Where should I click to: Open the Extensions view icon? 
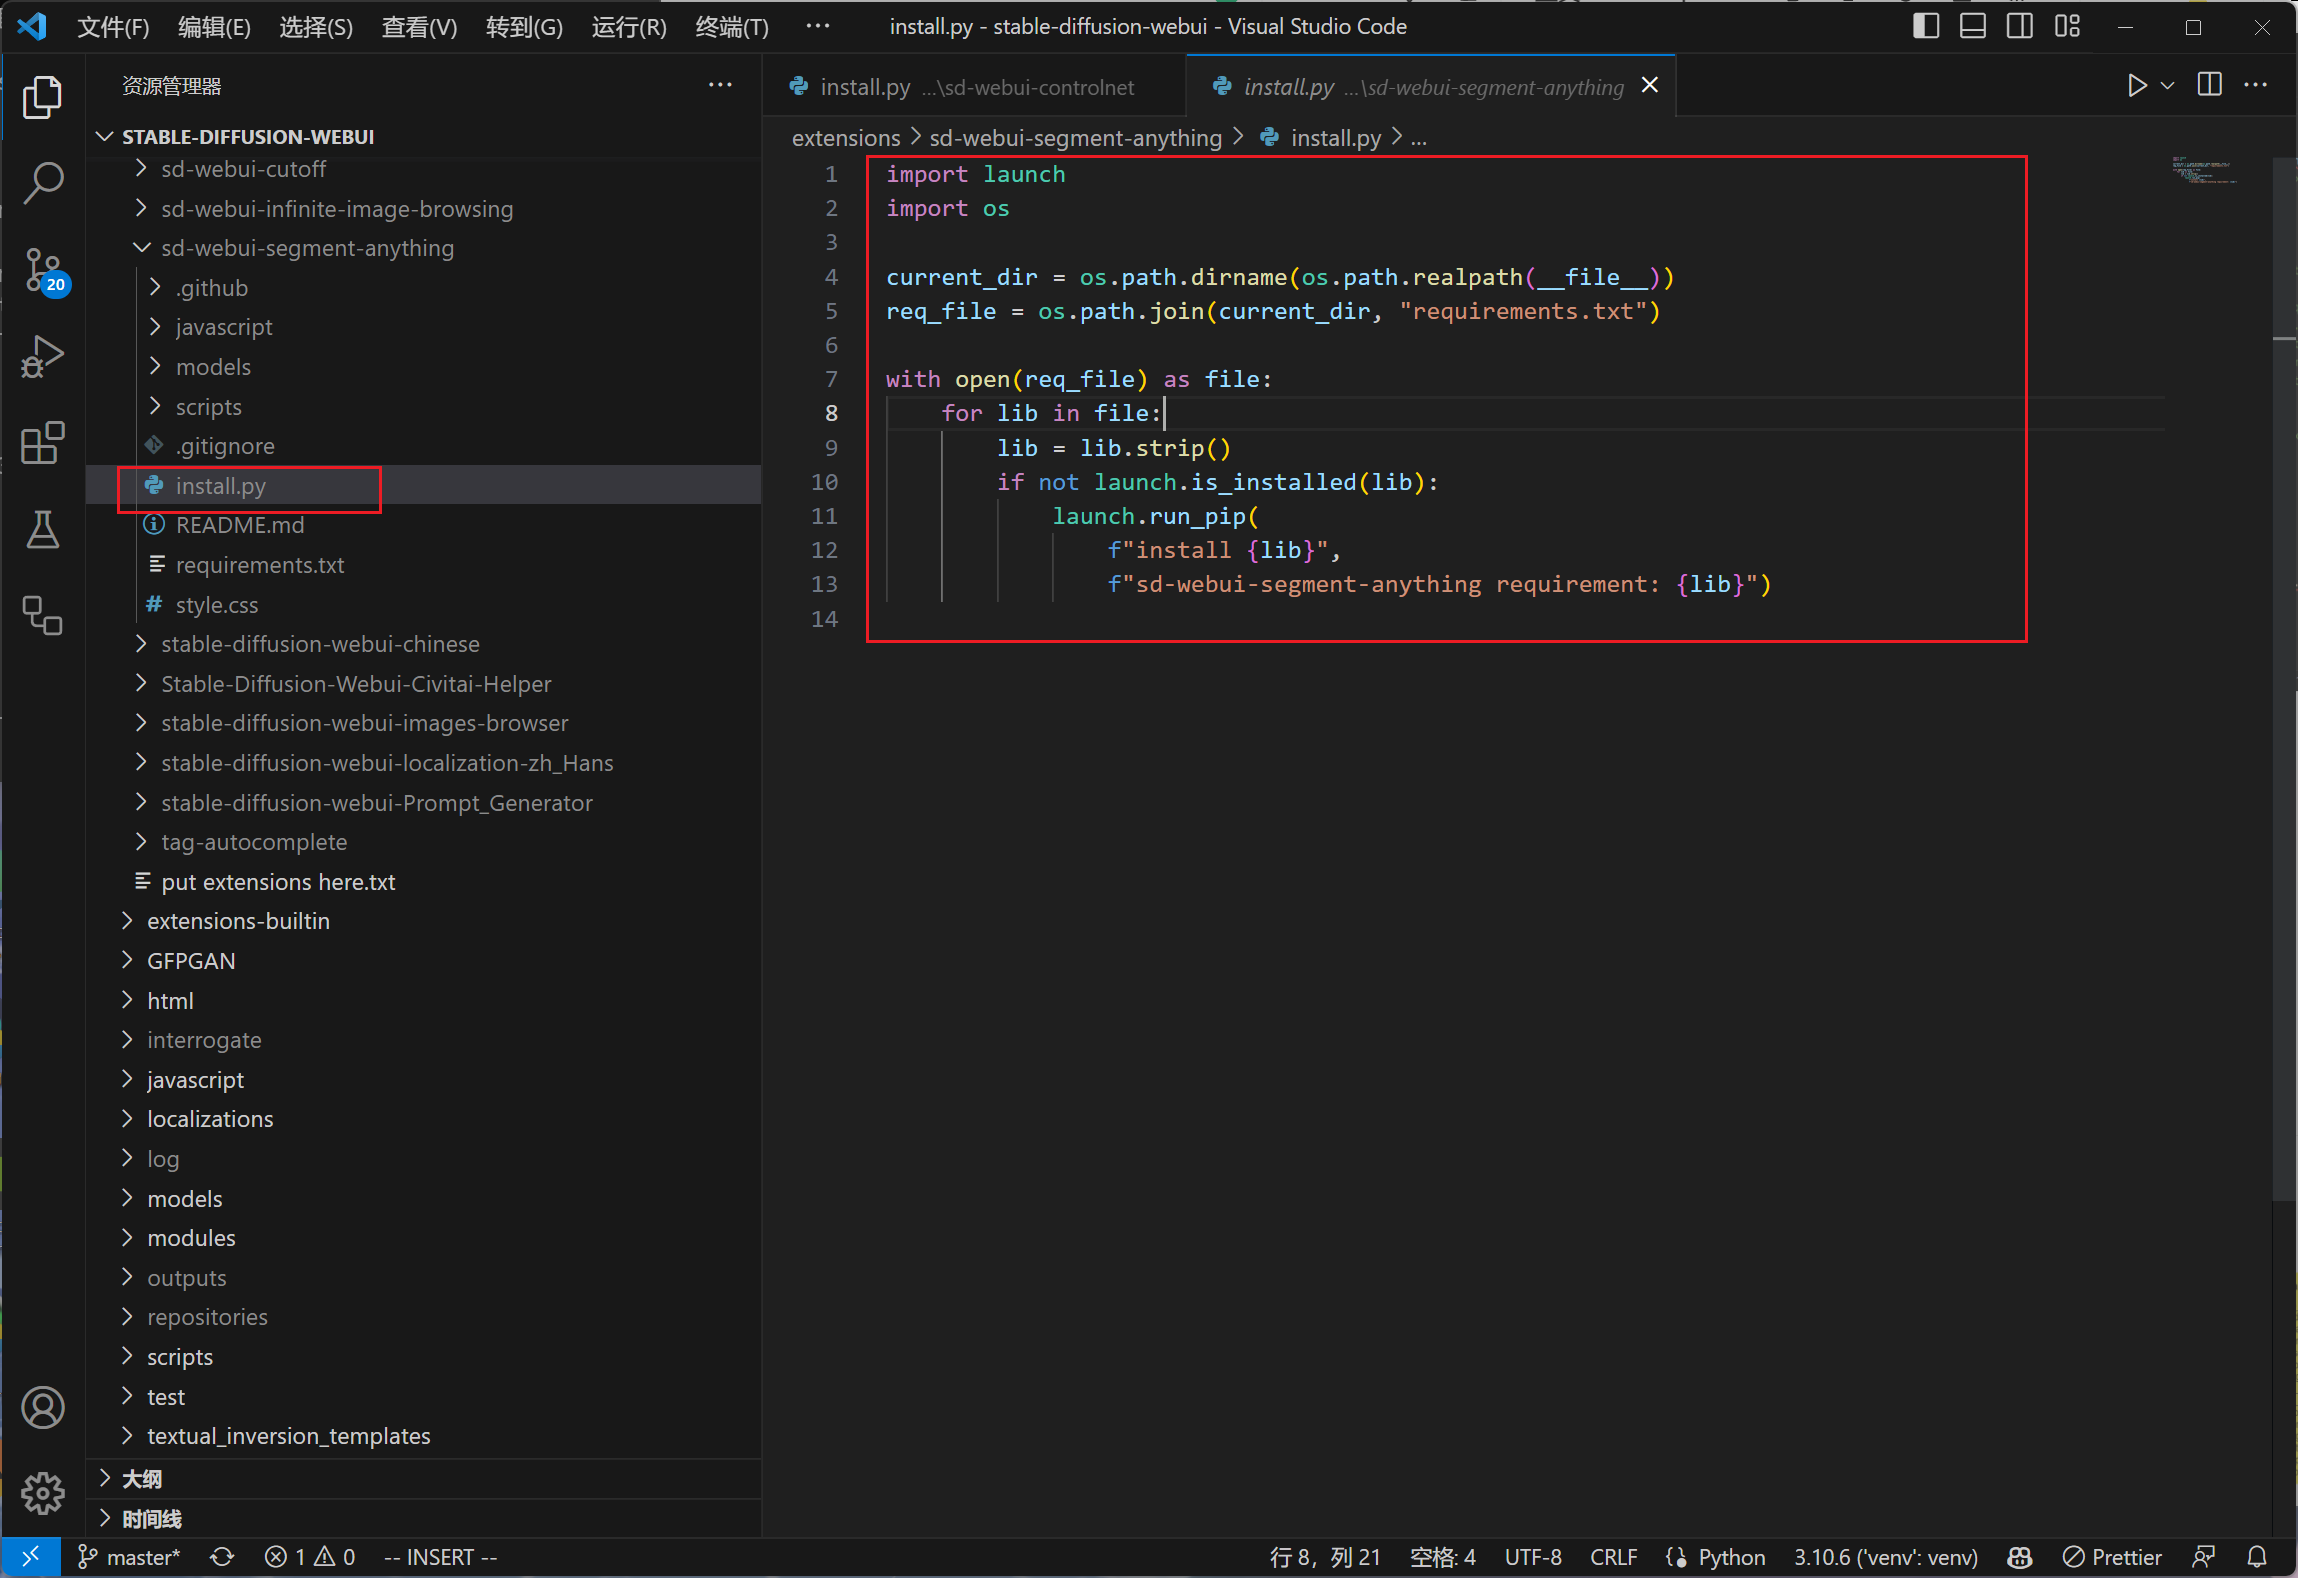click(42, 443)
